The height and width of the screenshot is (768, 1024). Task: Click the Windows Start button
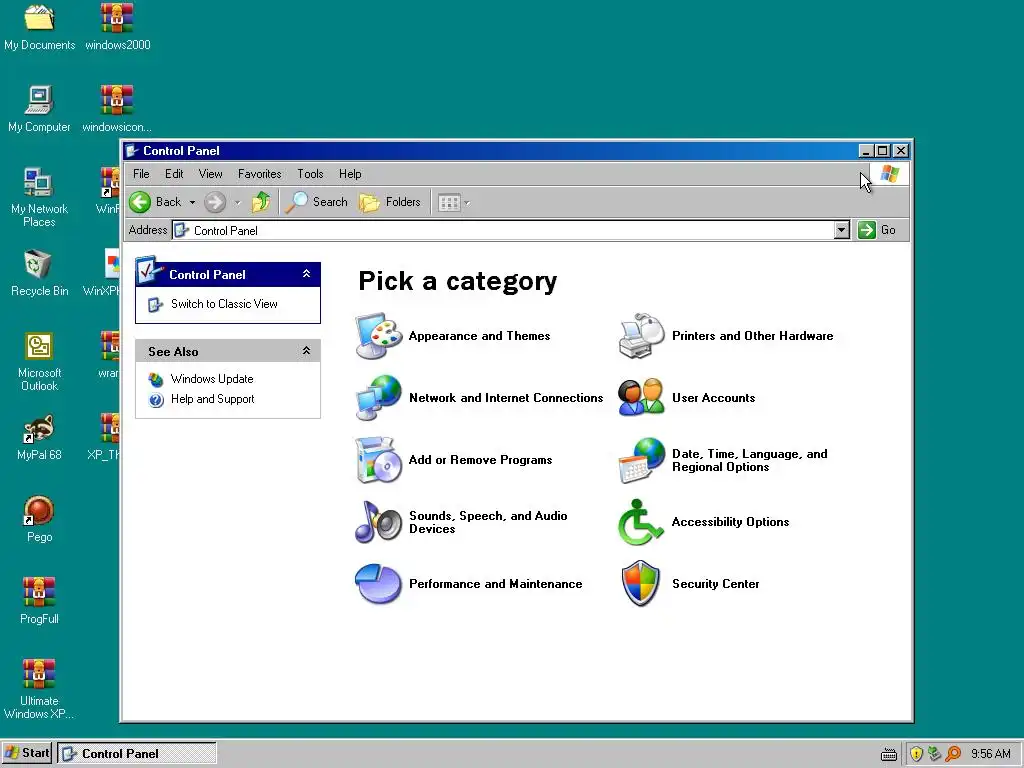pos(27,753)
